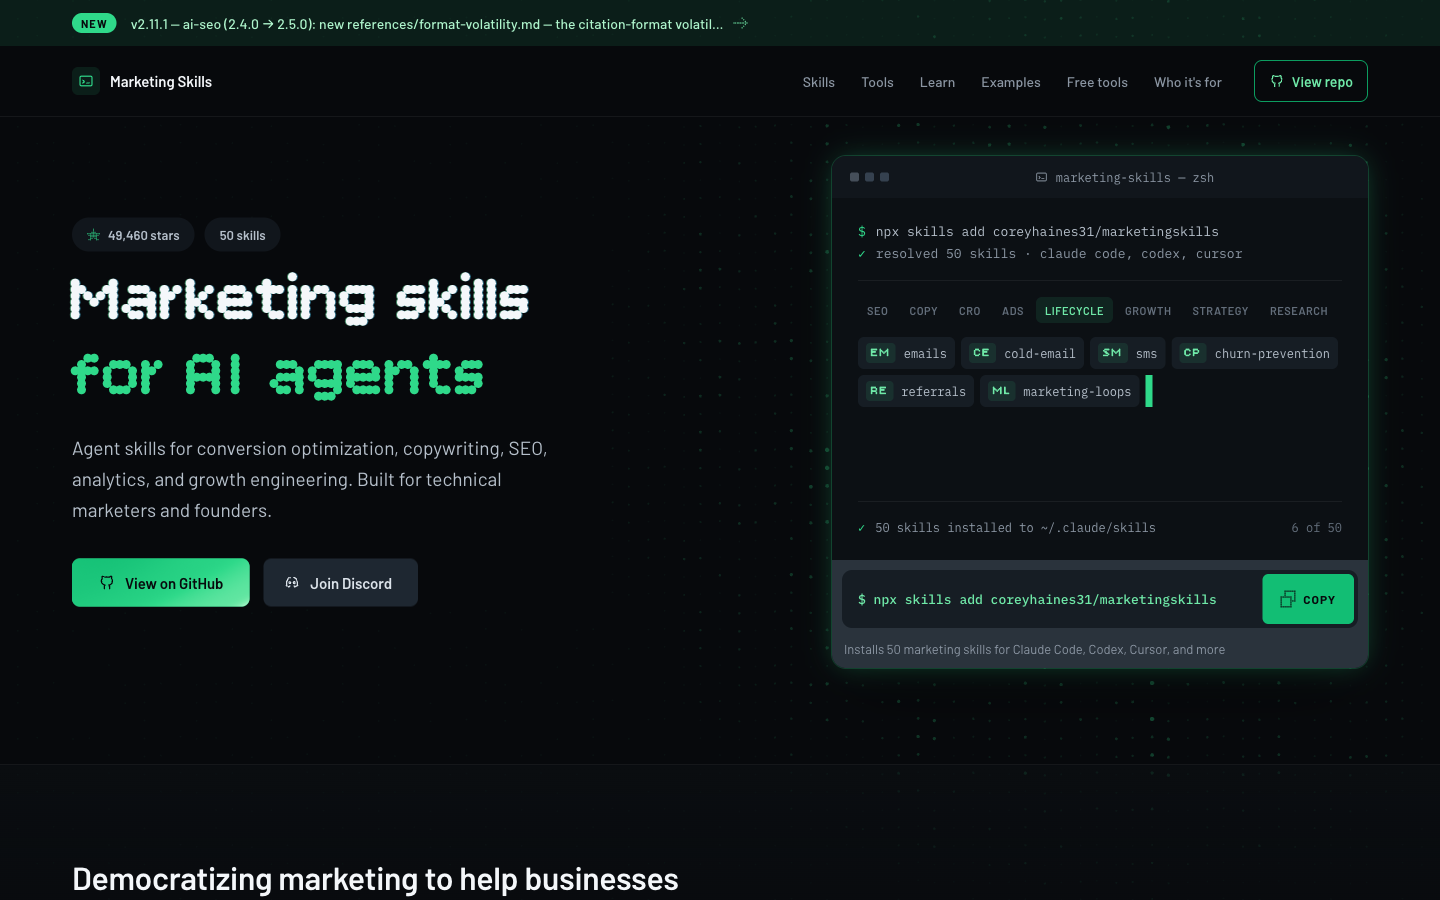Switch to the COPY category tab
1440x900 pixels.
click(923, 311)
